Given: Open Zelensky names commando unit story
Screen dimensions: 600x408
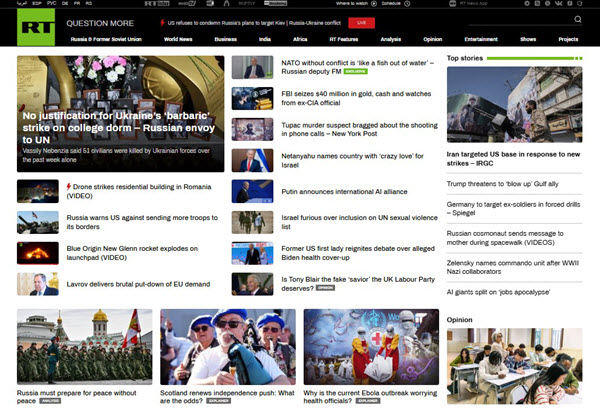Looking at the screenshot, I should [513, 267].
